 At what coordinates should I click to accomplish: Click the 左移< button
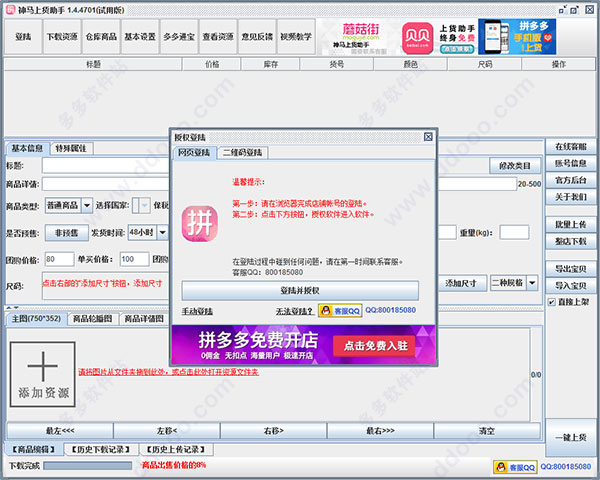(x=167, y=431)
